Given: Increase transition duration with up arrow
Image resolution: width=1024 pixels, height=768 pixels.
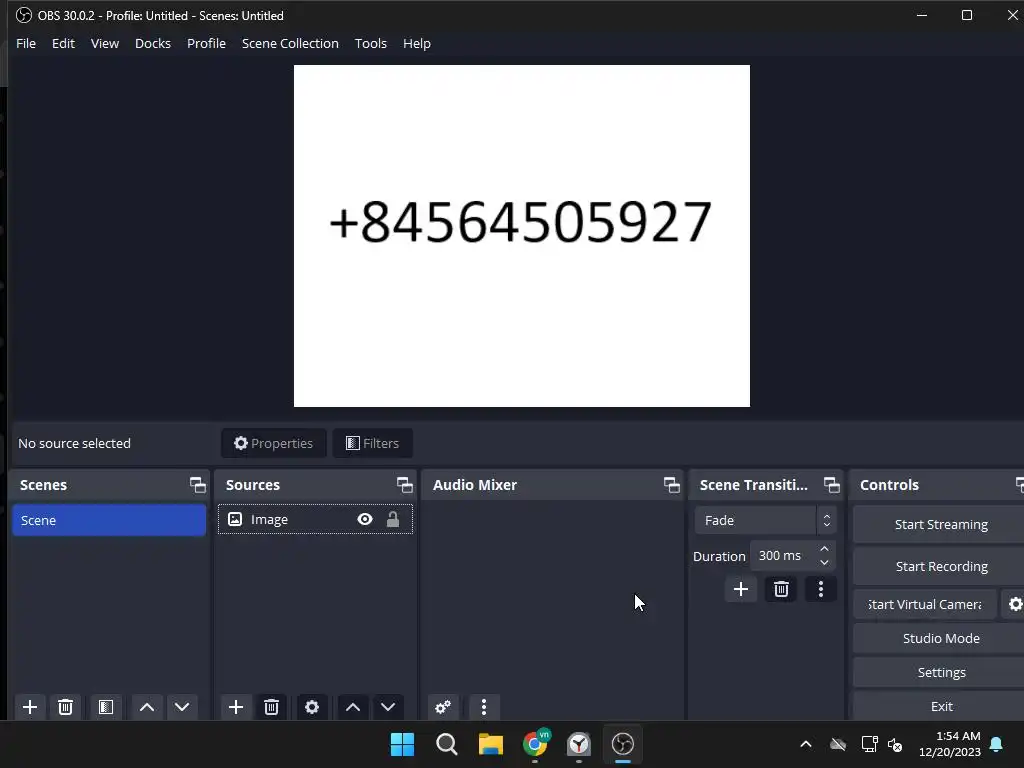Looking at the screenshot, I should coord(824,549).
